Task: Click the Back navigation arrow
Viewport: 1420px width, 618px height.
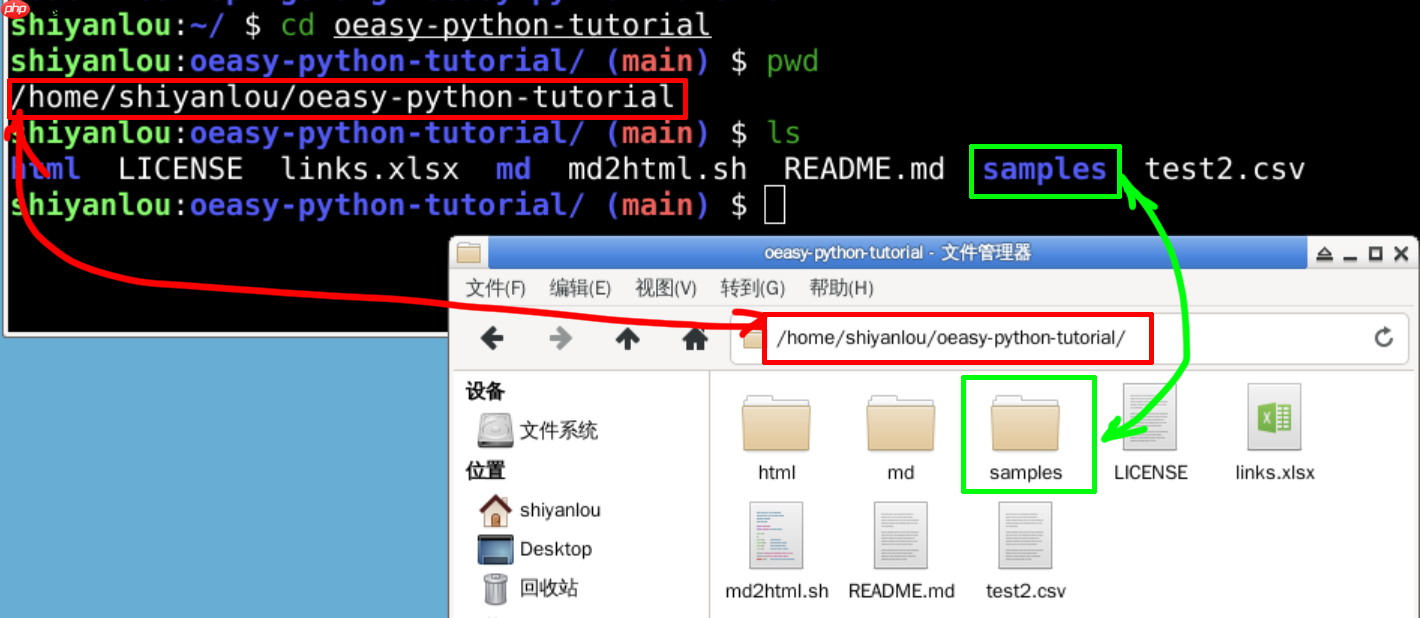Action: [x=492, y=338]
